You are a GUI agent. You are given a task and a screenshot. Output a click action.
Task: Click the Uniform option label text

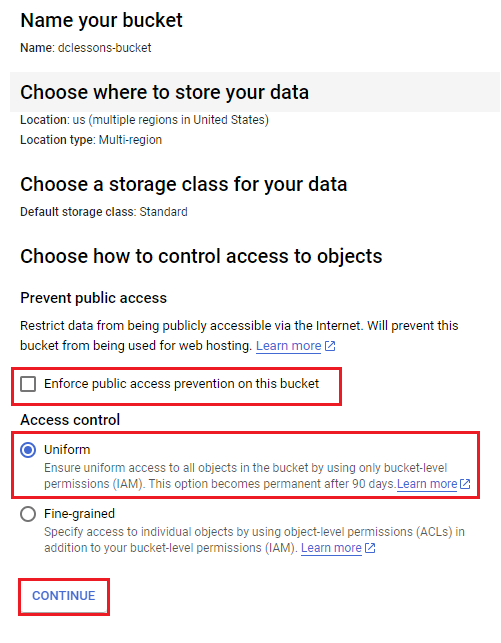pyautogui.click(x=67, y=450)
